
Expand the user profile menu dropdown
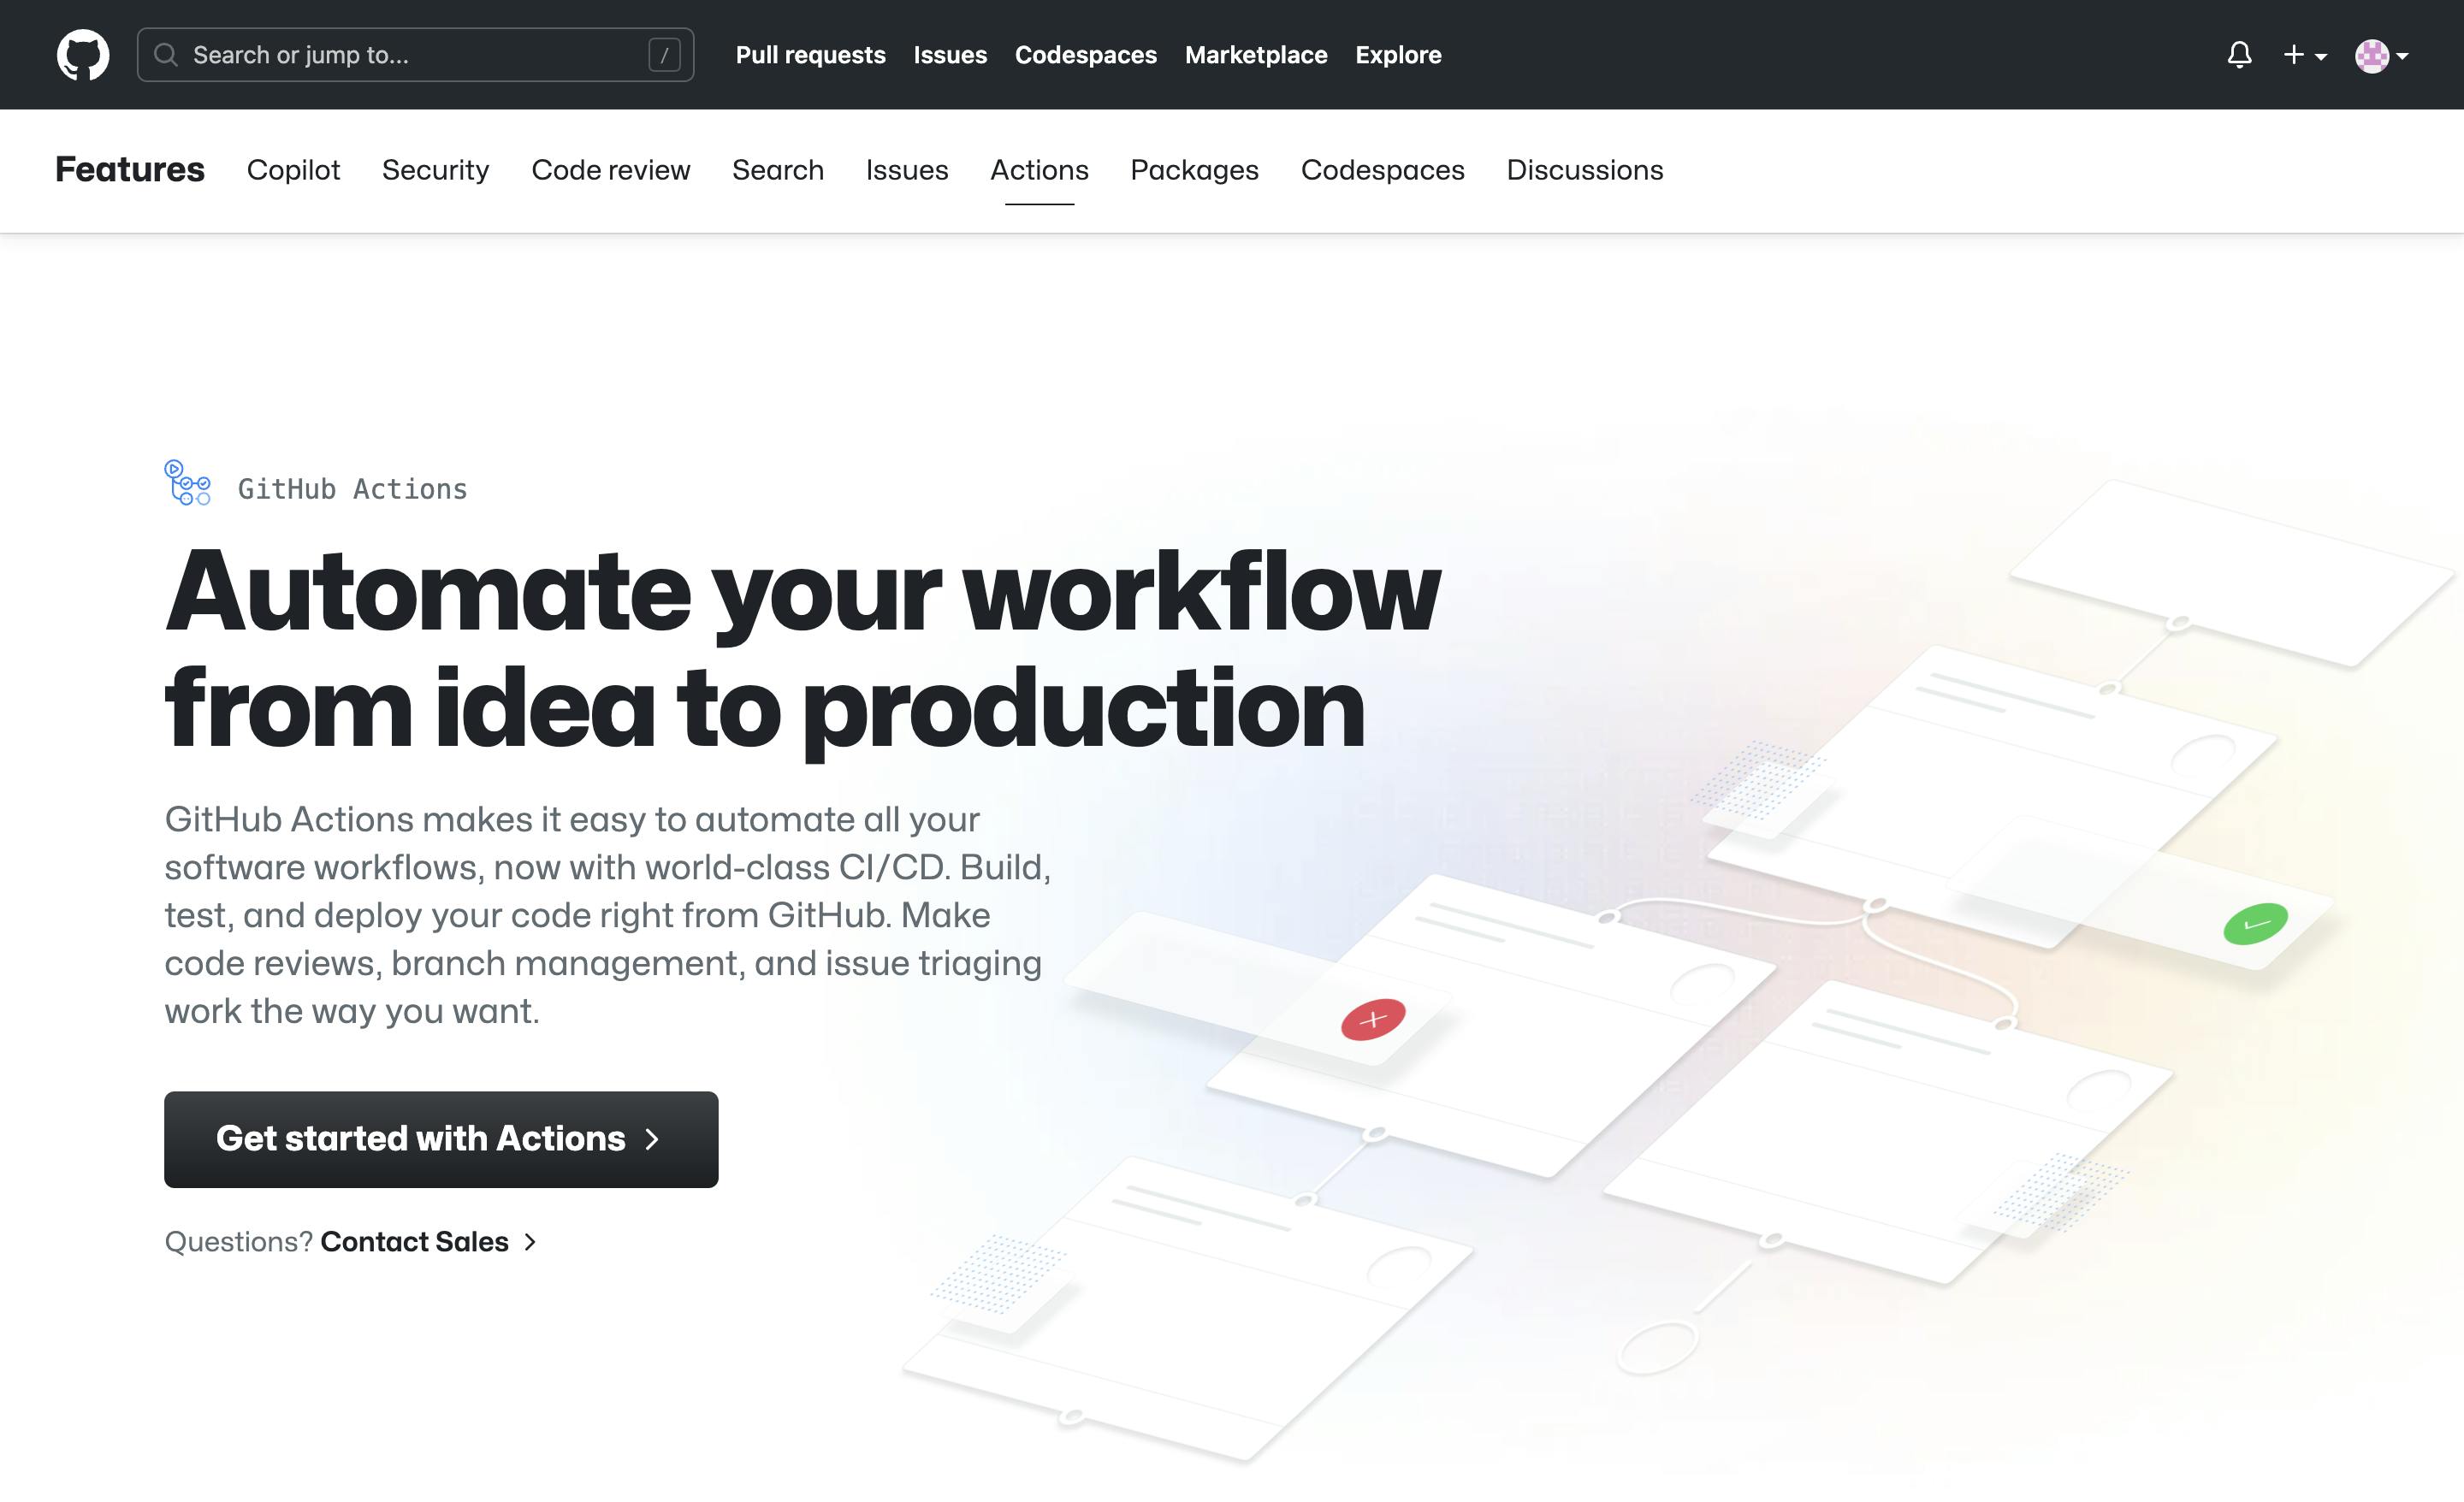click(2384, 55)
